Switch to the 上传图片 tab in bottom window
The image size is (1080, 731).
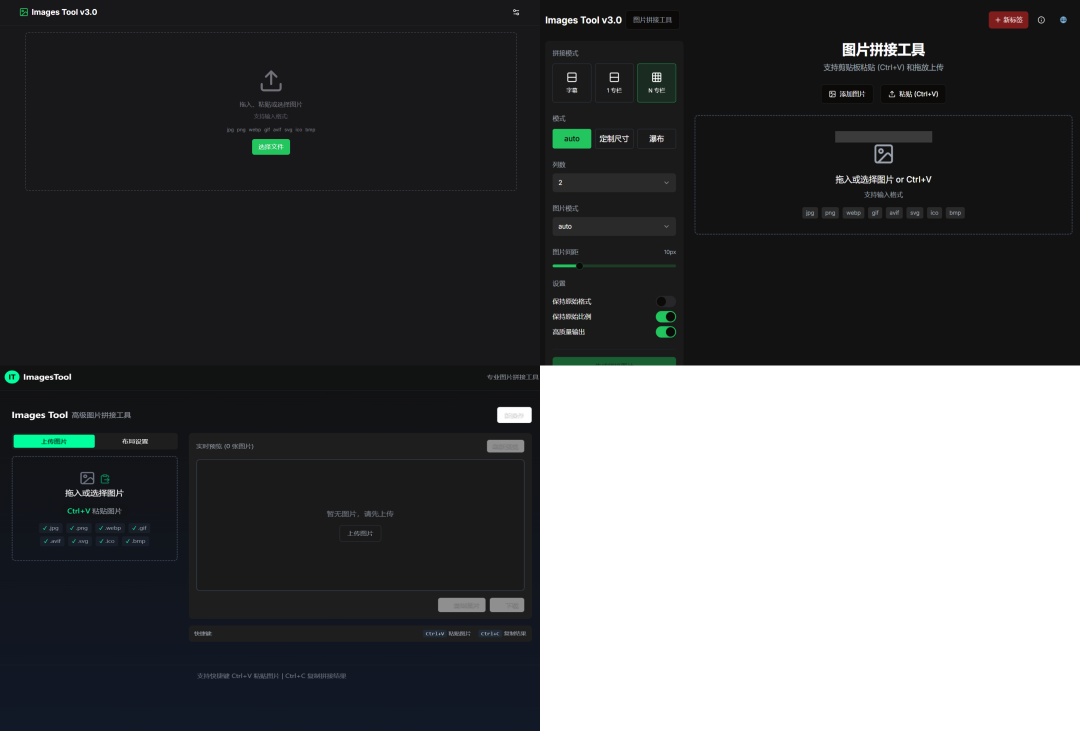[54, 441]
